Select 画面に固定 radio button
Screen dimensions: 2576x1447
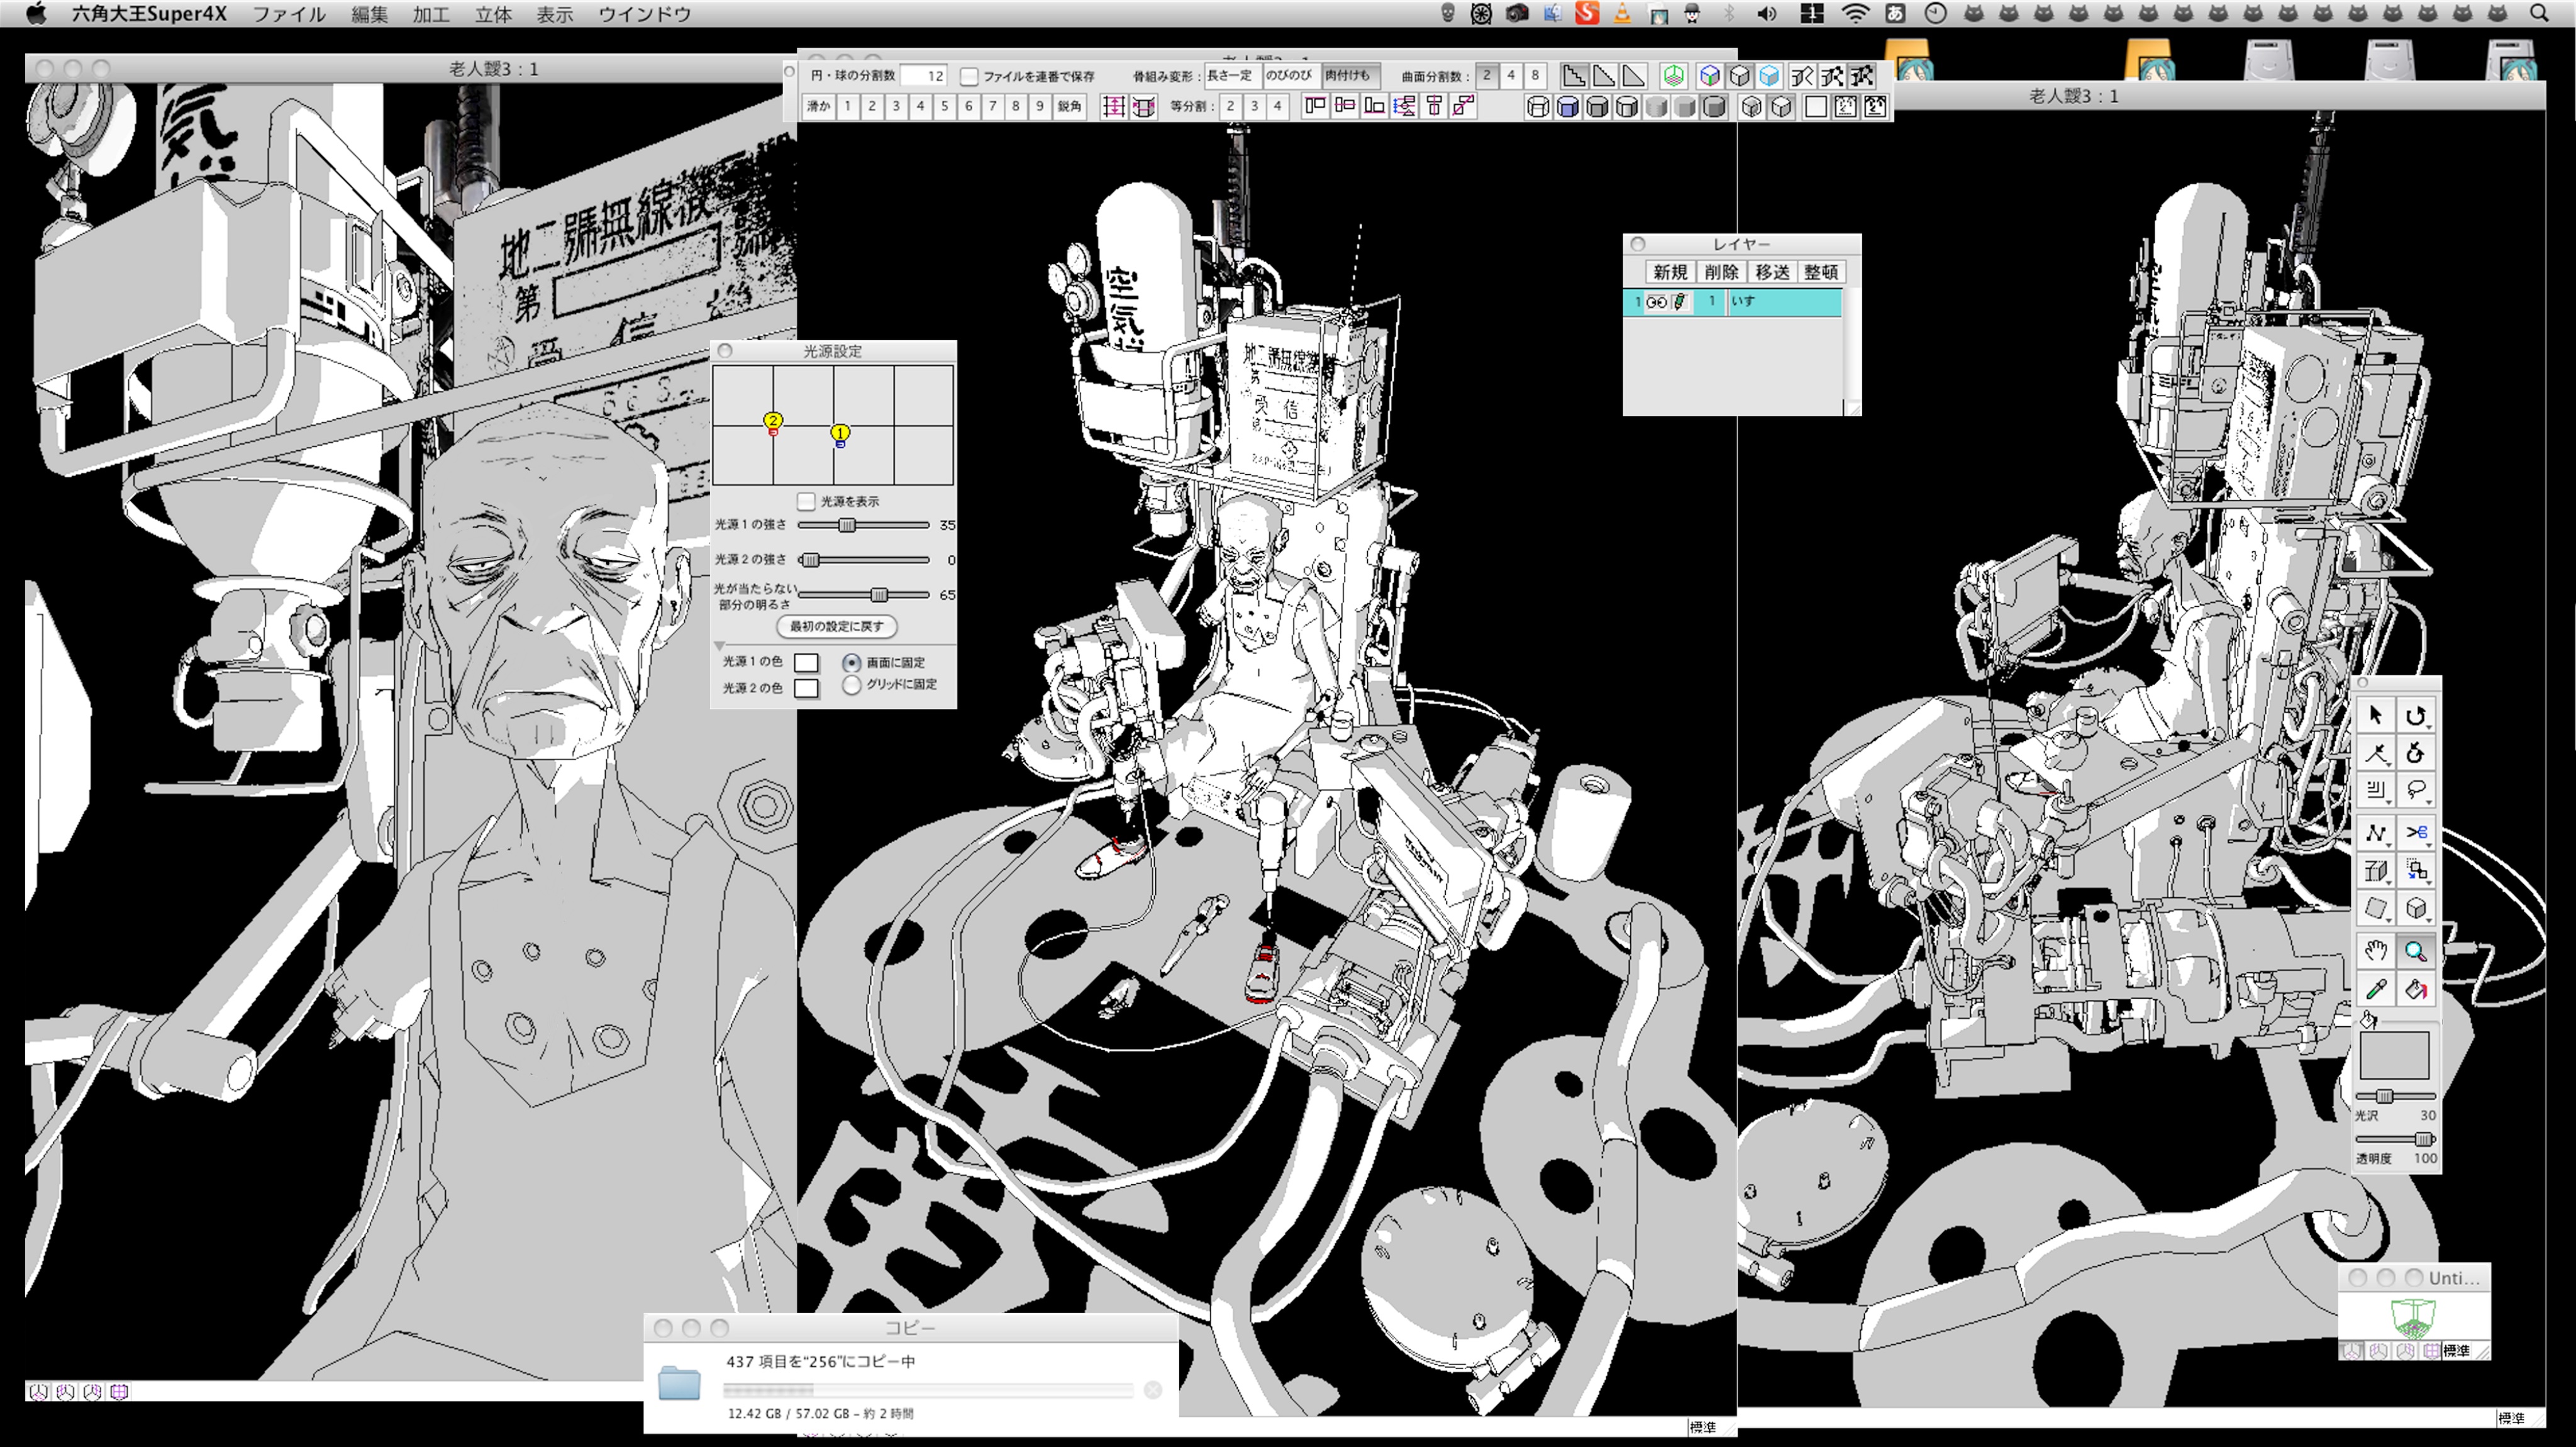pyautogui.click(x=851, y=662)
